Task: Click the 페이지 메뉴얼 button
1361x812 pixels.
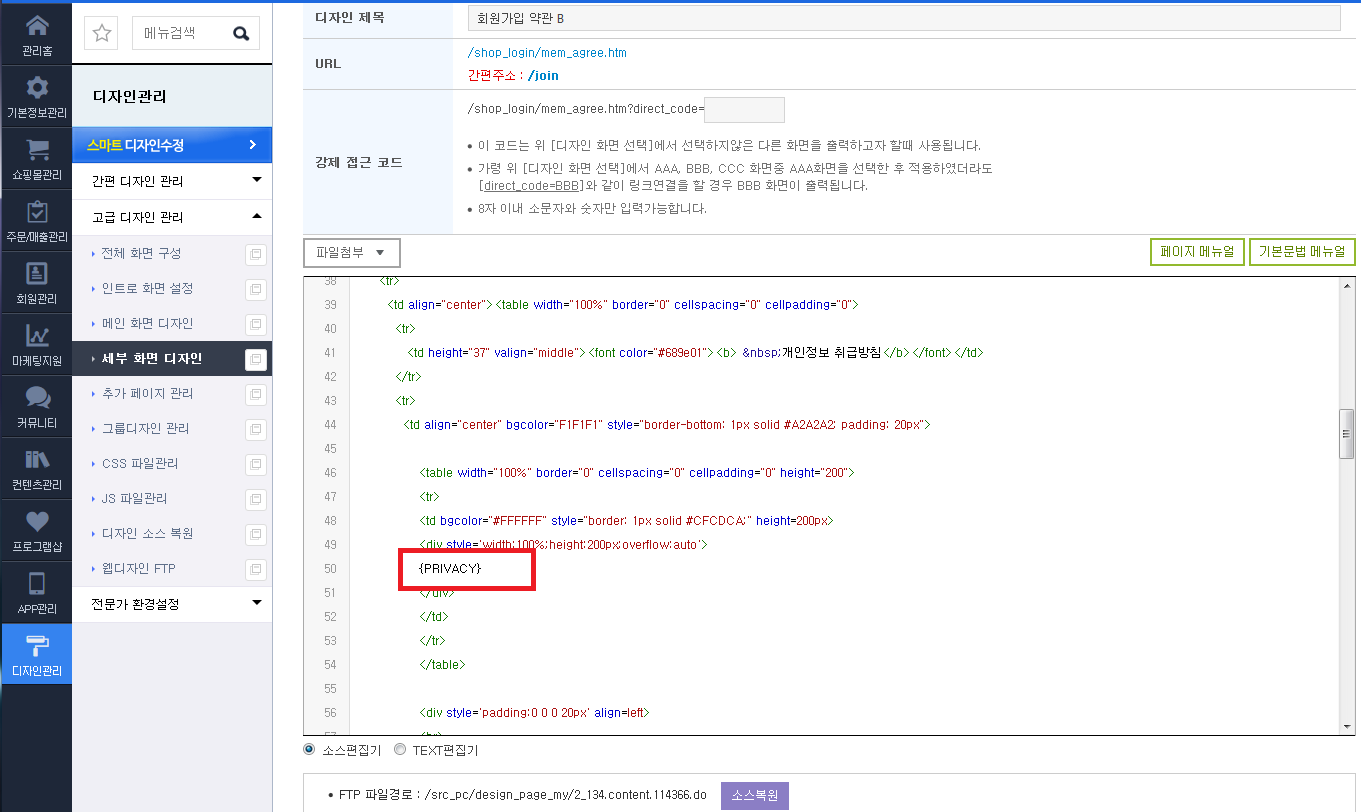Action: [x=1198, y=252]
